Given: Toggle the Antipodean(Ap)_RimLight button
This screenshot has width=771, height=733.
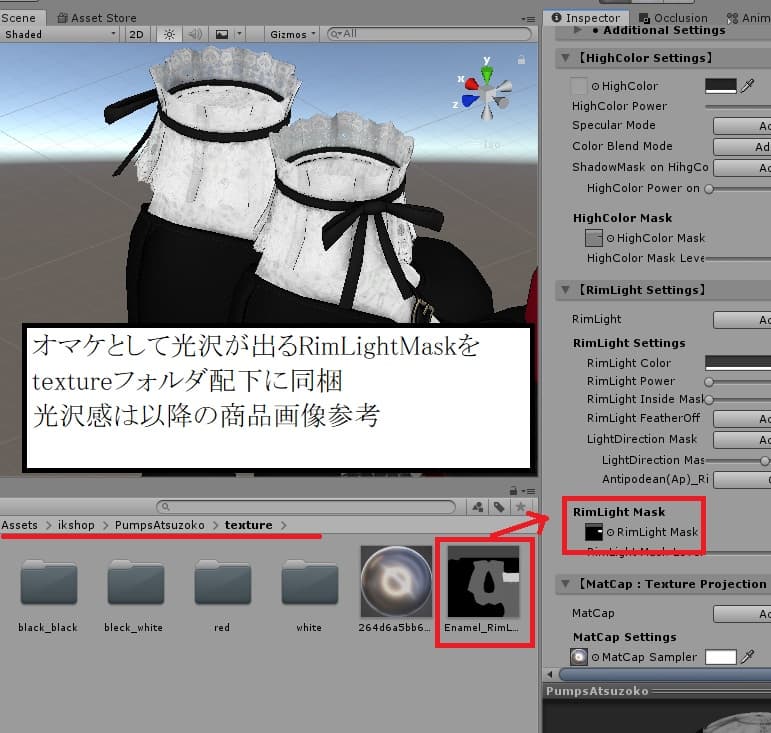Looking at the screenshot, I should click(x=742, y=479).
